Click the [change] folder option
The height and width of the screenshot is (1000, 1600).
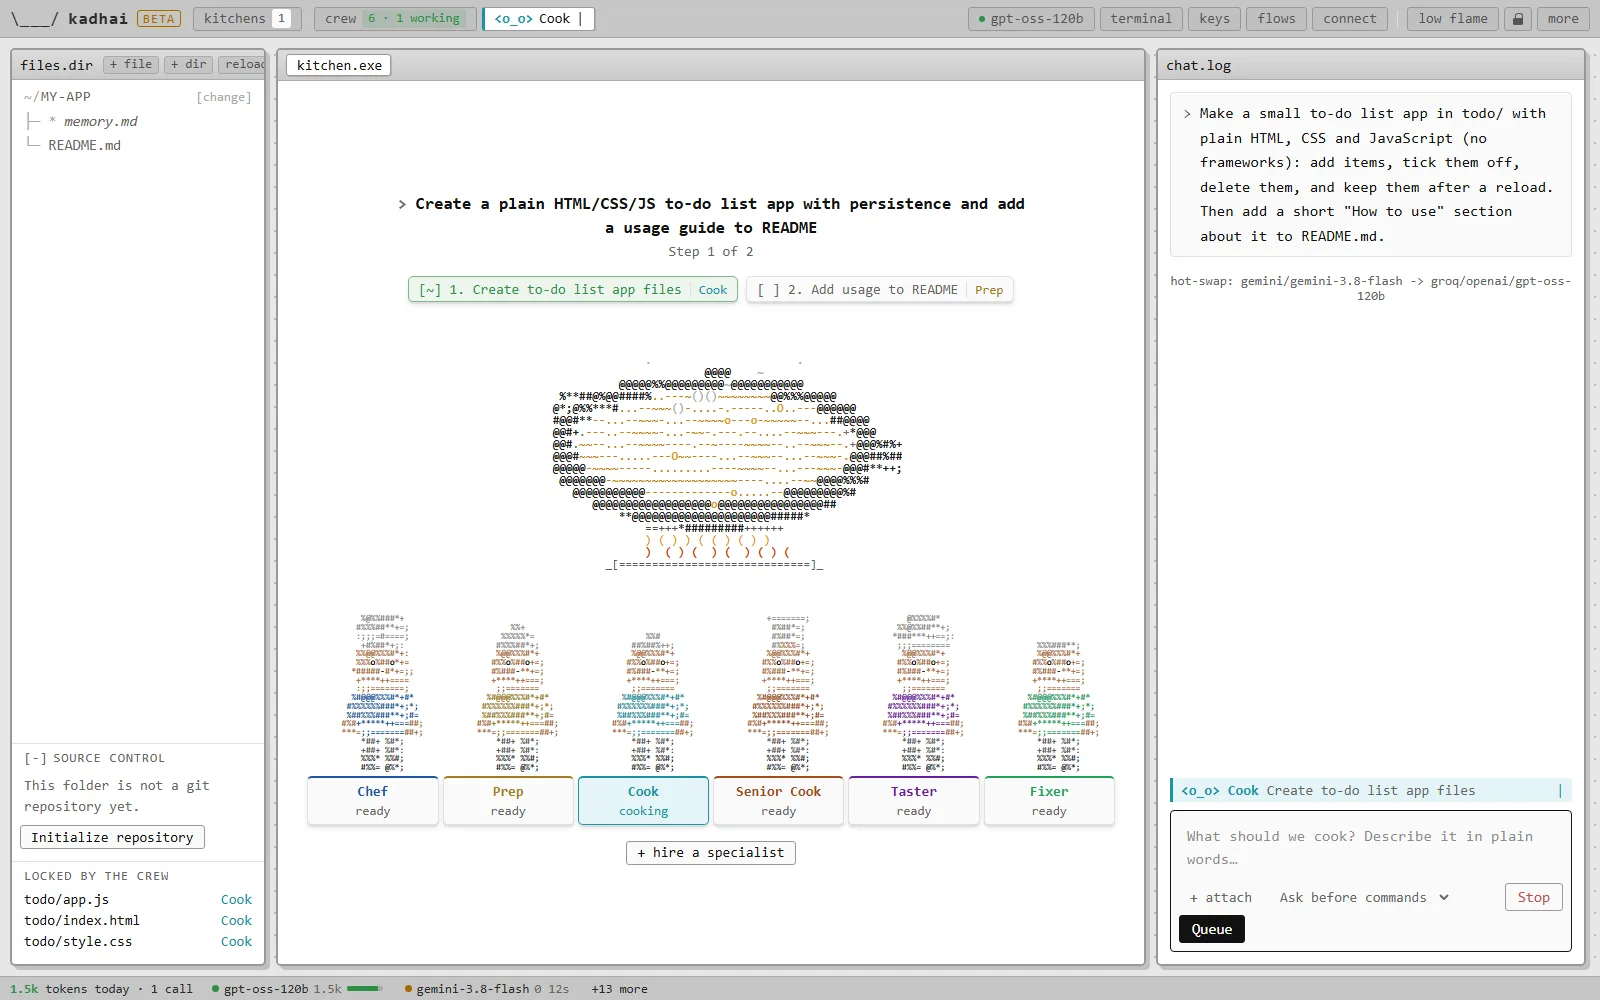224,97
